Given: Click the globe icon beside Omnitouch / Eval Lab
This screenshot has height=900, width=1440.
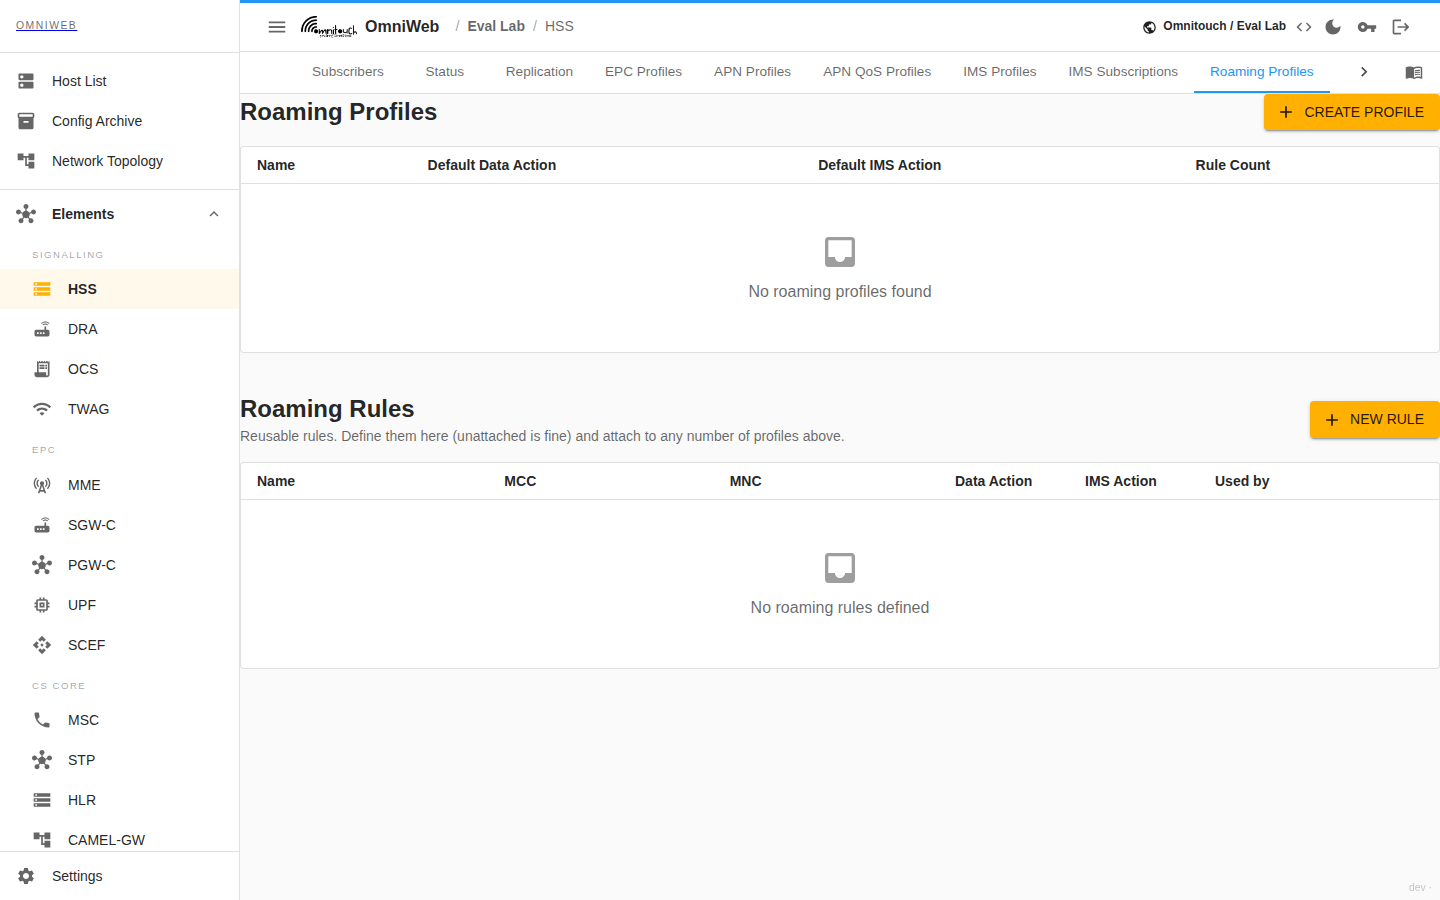Looking at the screenshot, I should pos(1150,27).
